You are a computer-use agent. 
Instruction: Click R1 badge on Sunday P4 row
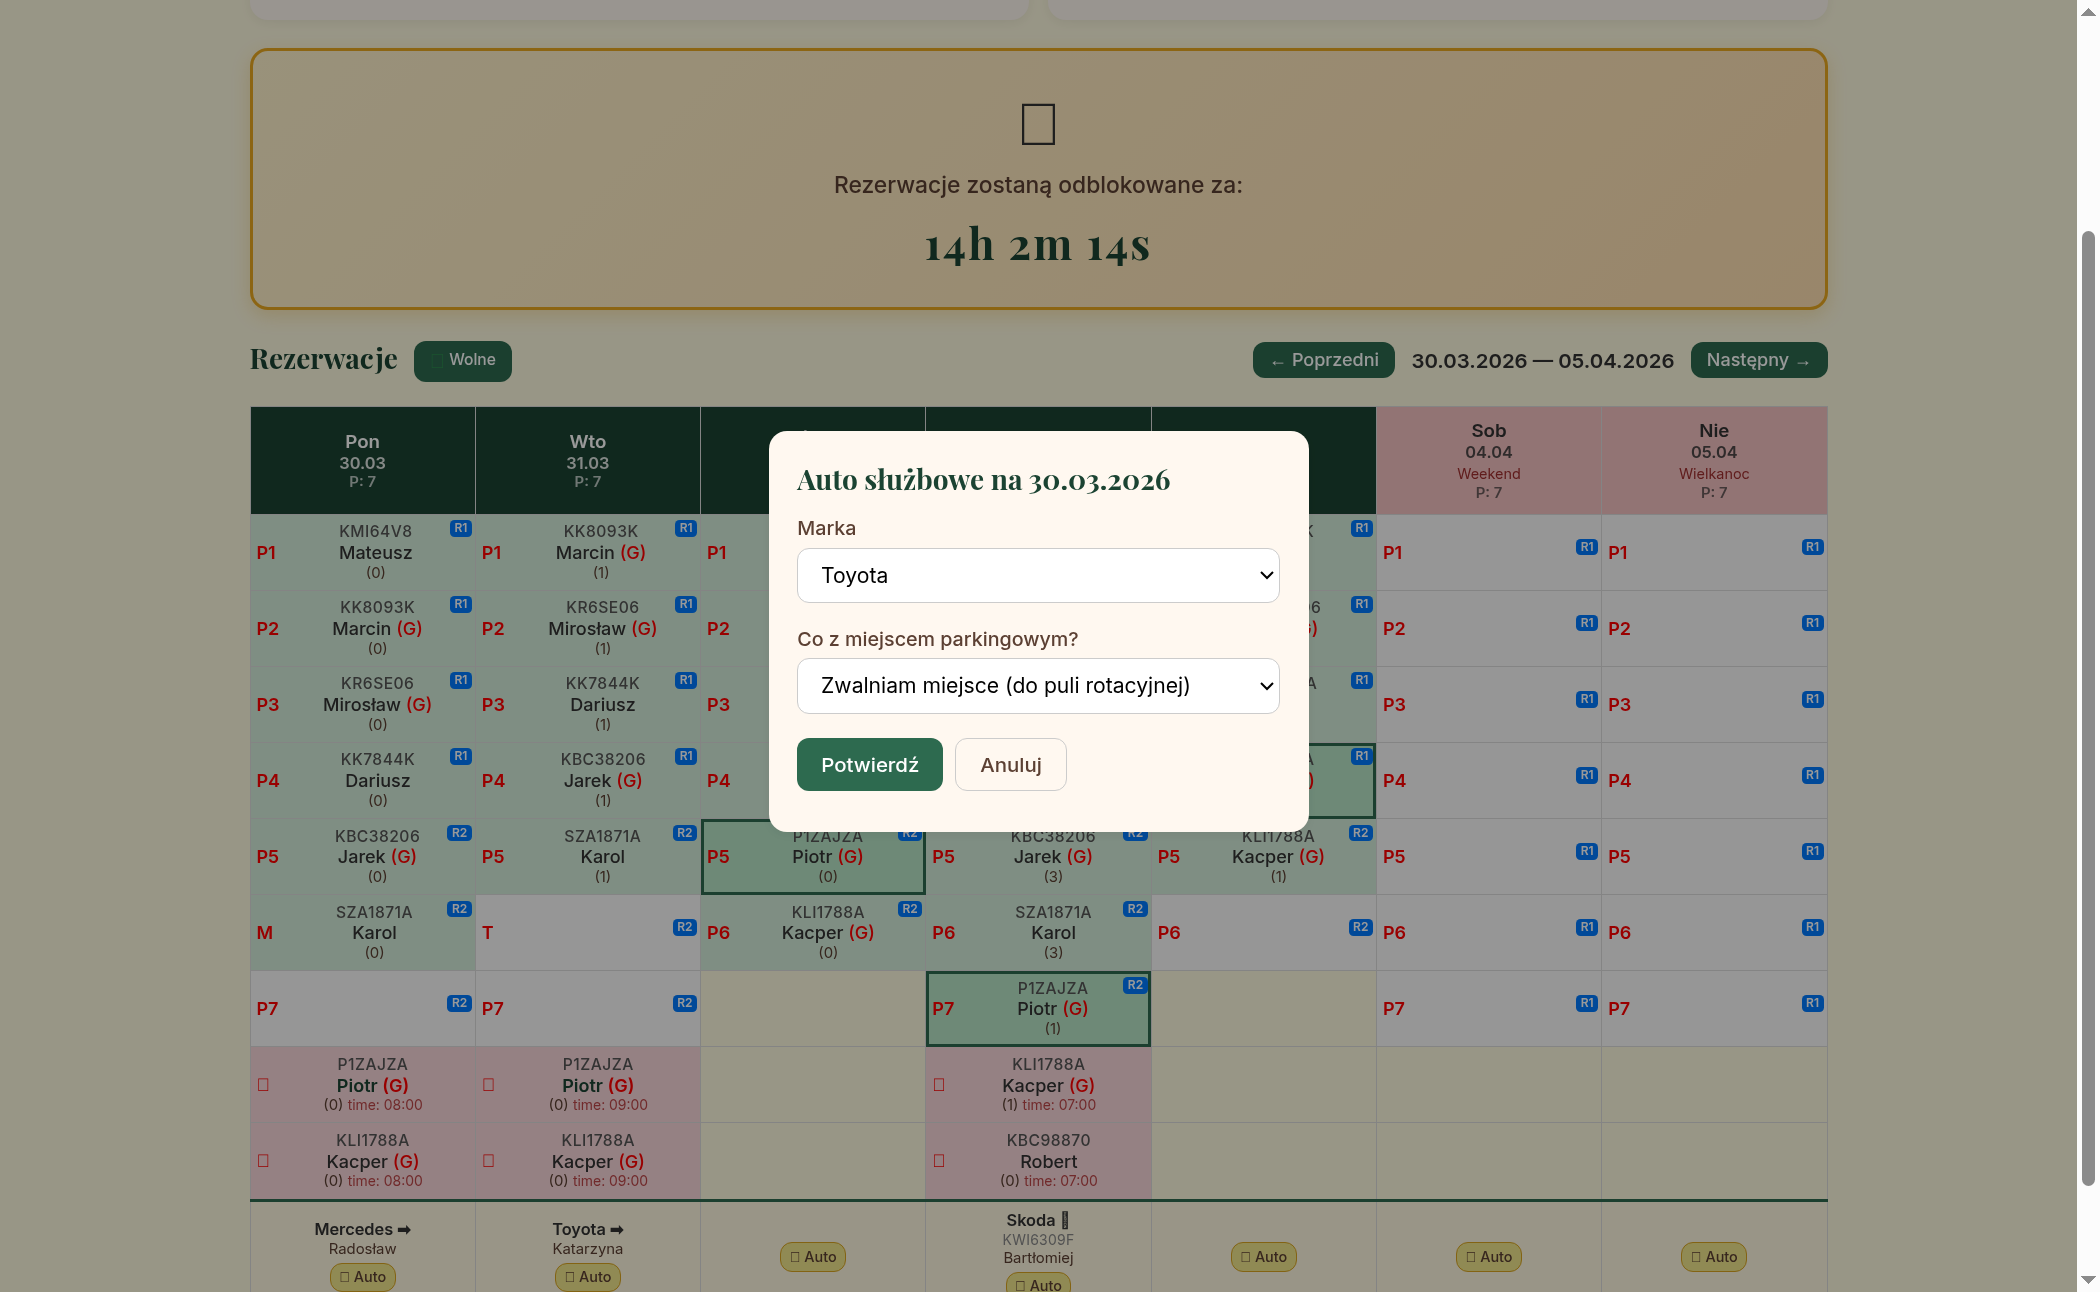(1811, 775)
